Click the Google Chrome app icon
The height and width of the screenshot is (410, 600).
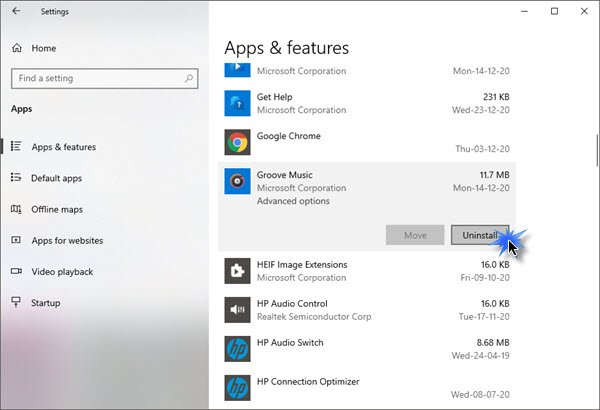(237, 142)
